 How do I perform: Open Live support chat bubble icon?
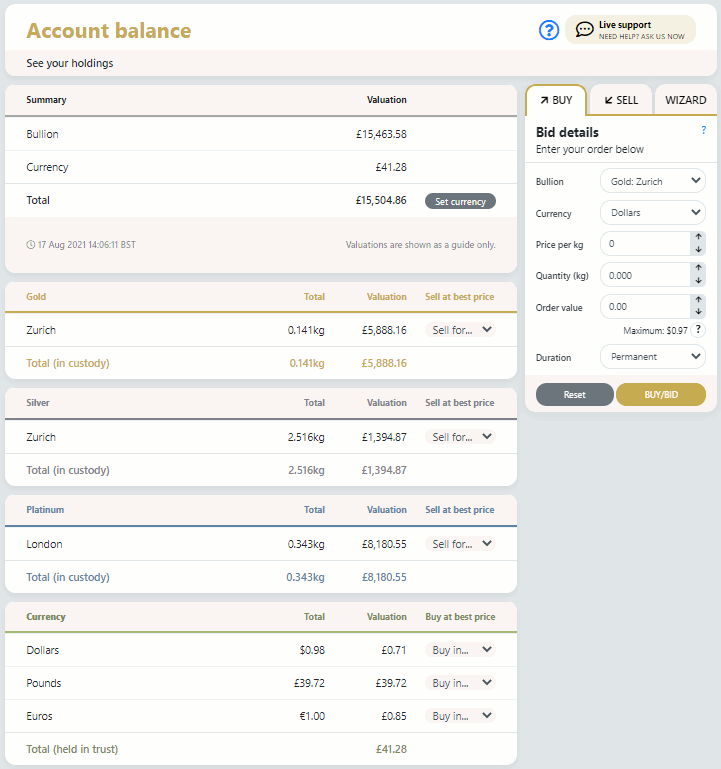click(x=584, y=29)
